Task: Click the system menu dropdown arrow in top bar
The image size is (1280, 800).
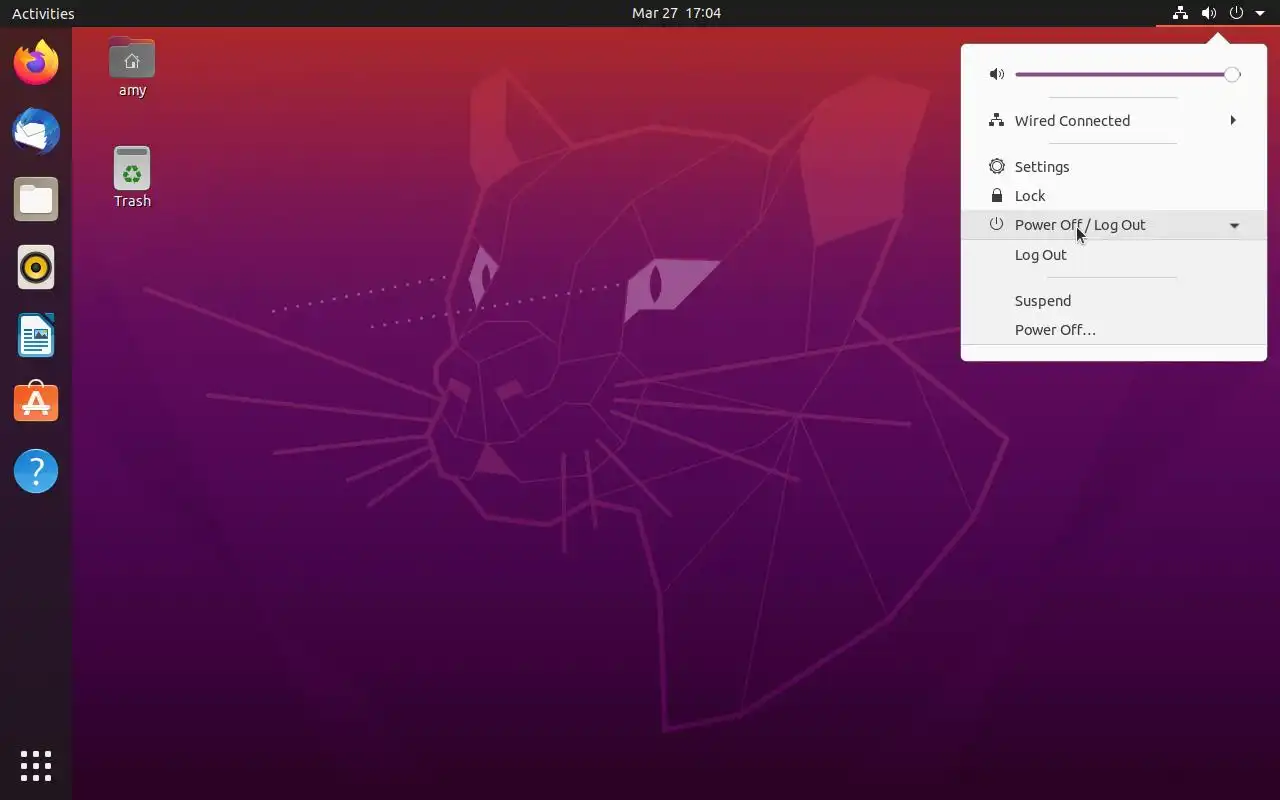Action: [x=1260, y=14]
